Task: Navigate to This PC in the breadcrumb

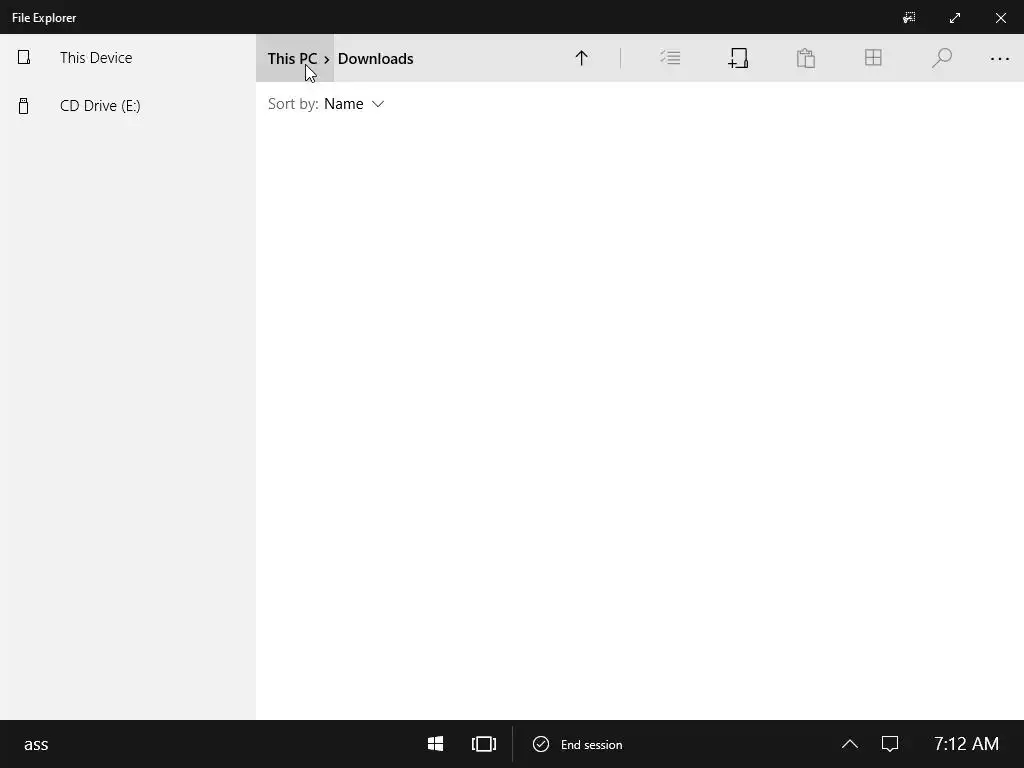Action: (x=292, y=59)
